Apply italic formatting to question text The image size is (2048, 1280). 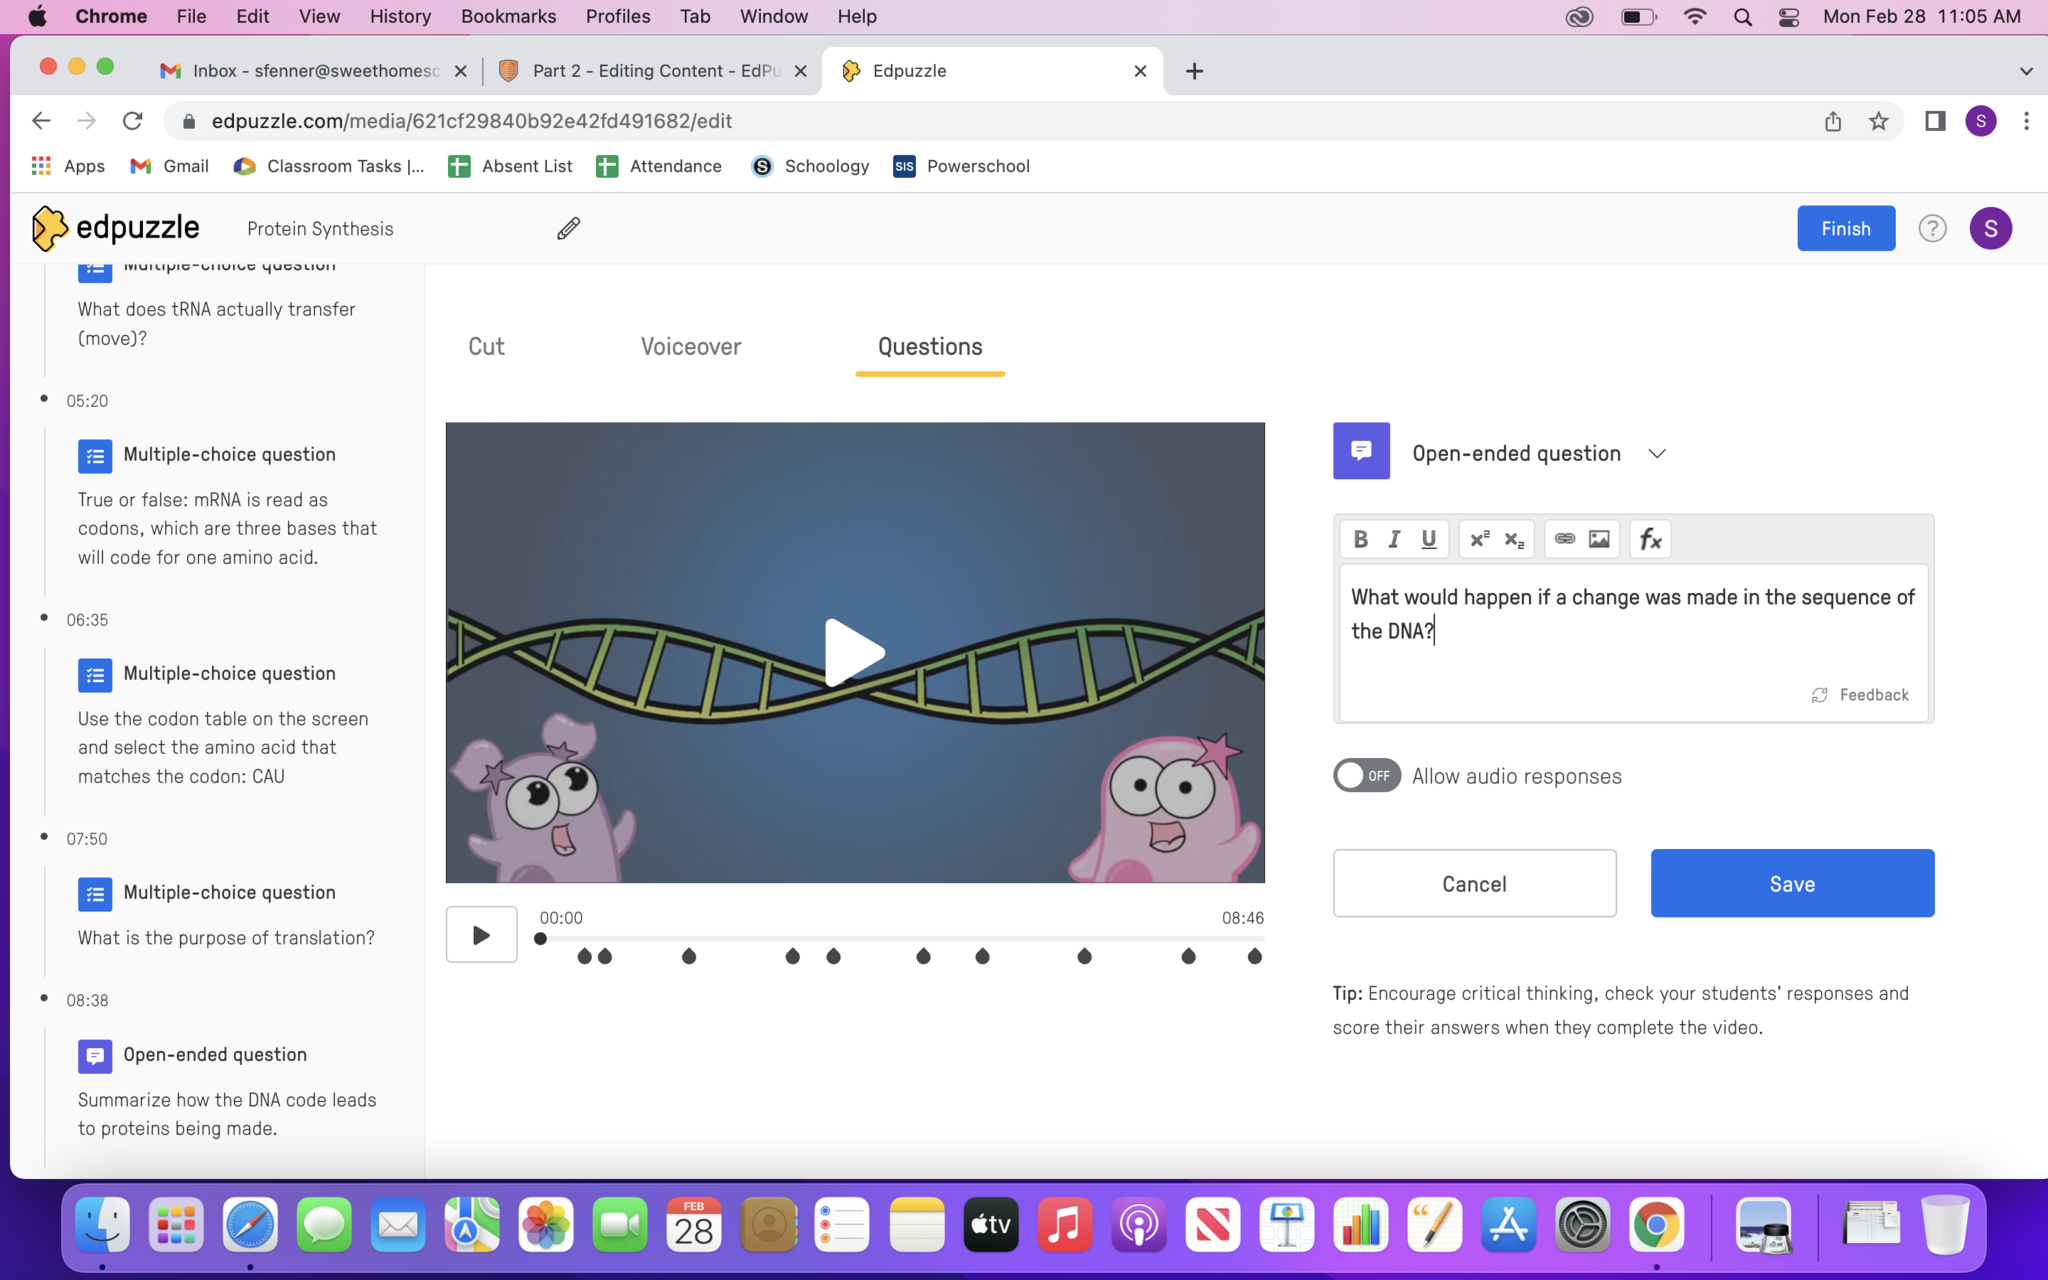click(1394, 539)
